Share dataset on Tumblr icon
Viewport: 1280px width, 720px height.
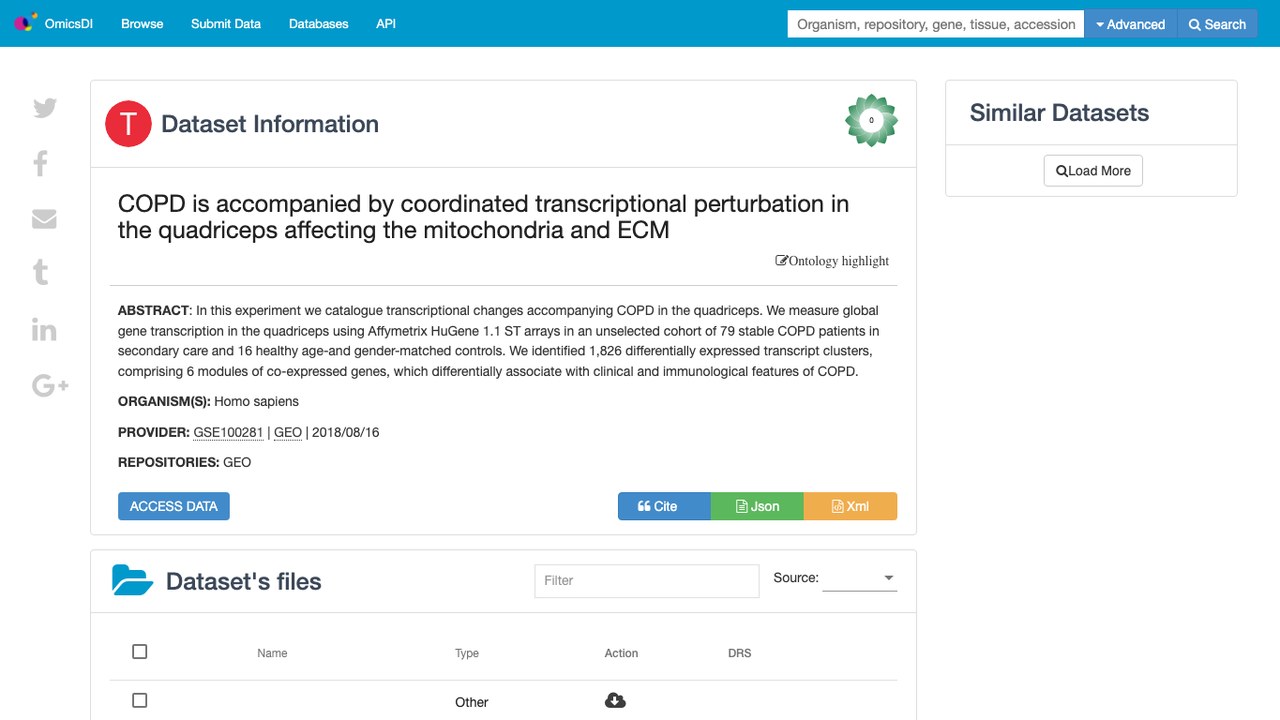click(41, 272)
